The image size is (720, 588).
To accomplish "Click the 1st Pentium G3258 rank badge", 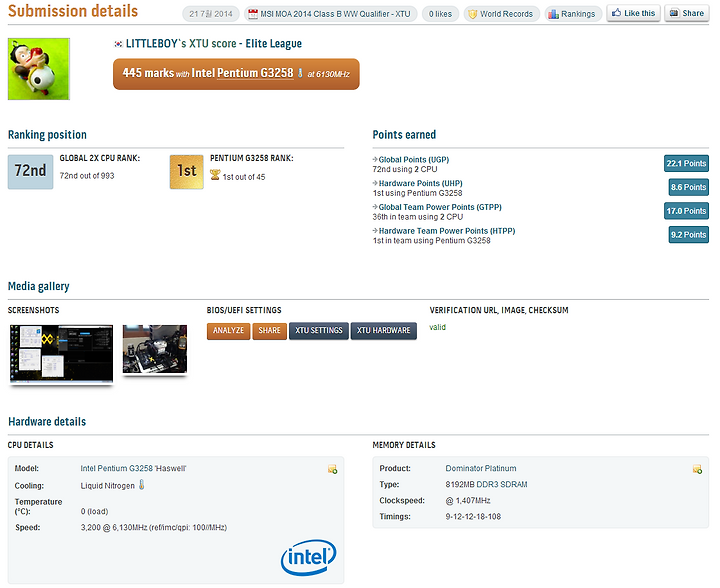I will (x=186, y=172).
